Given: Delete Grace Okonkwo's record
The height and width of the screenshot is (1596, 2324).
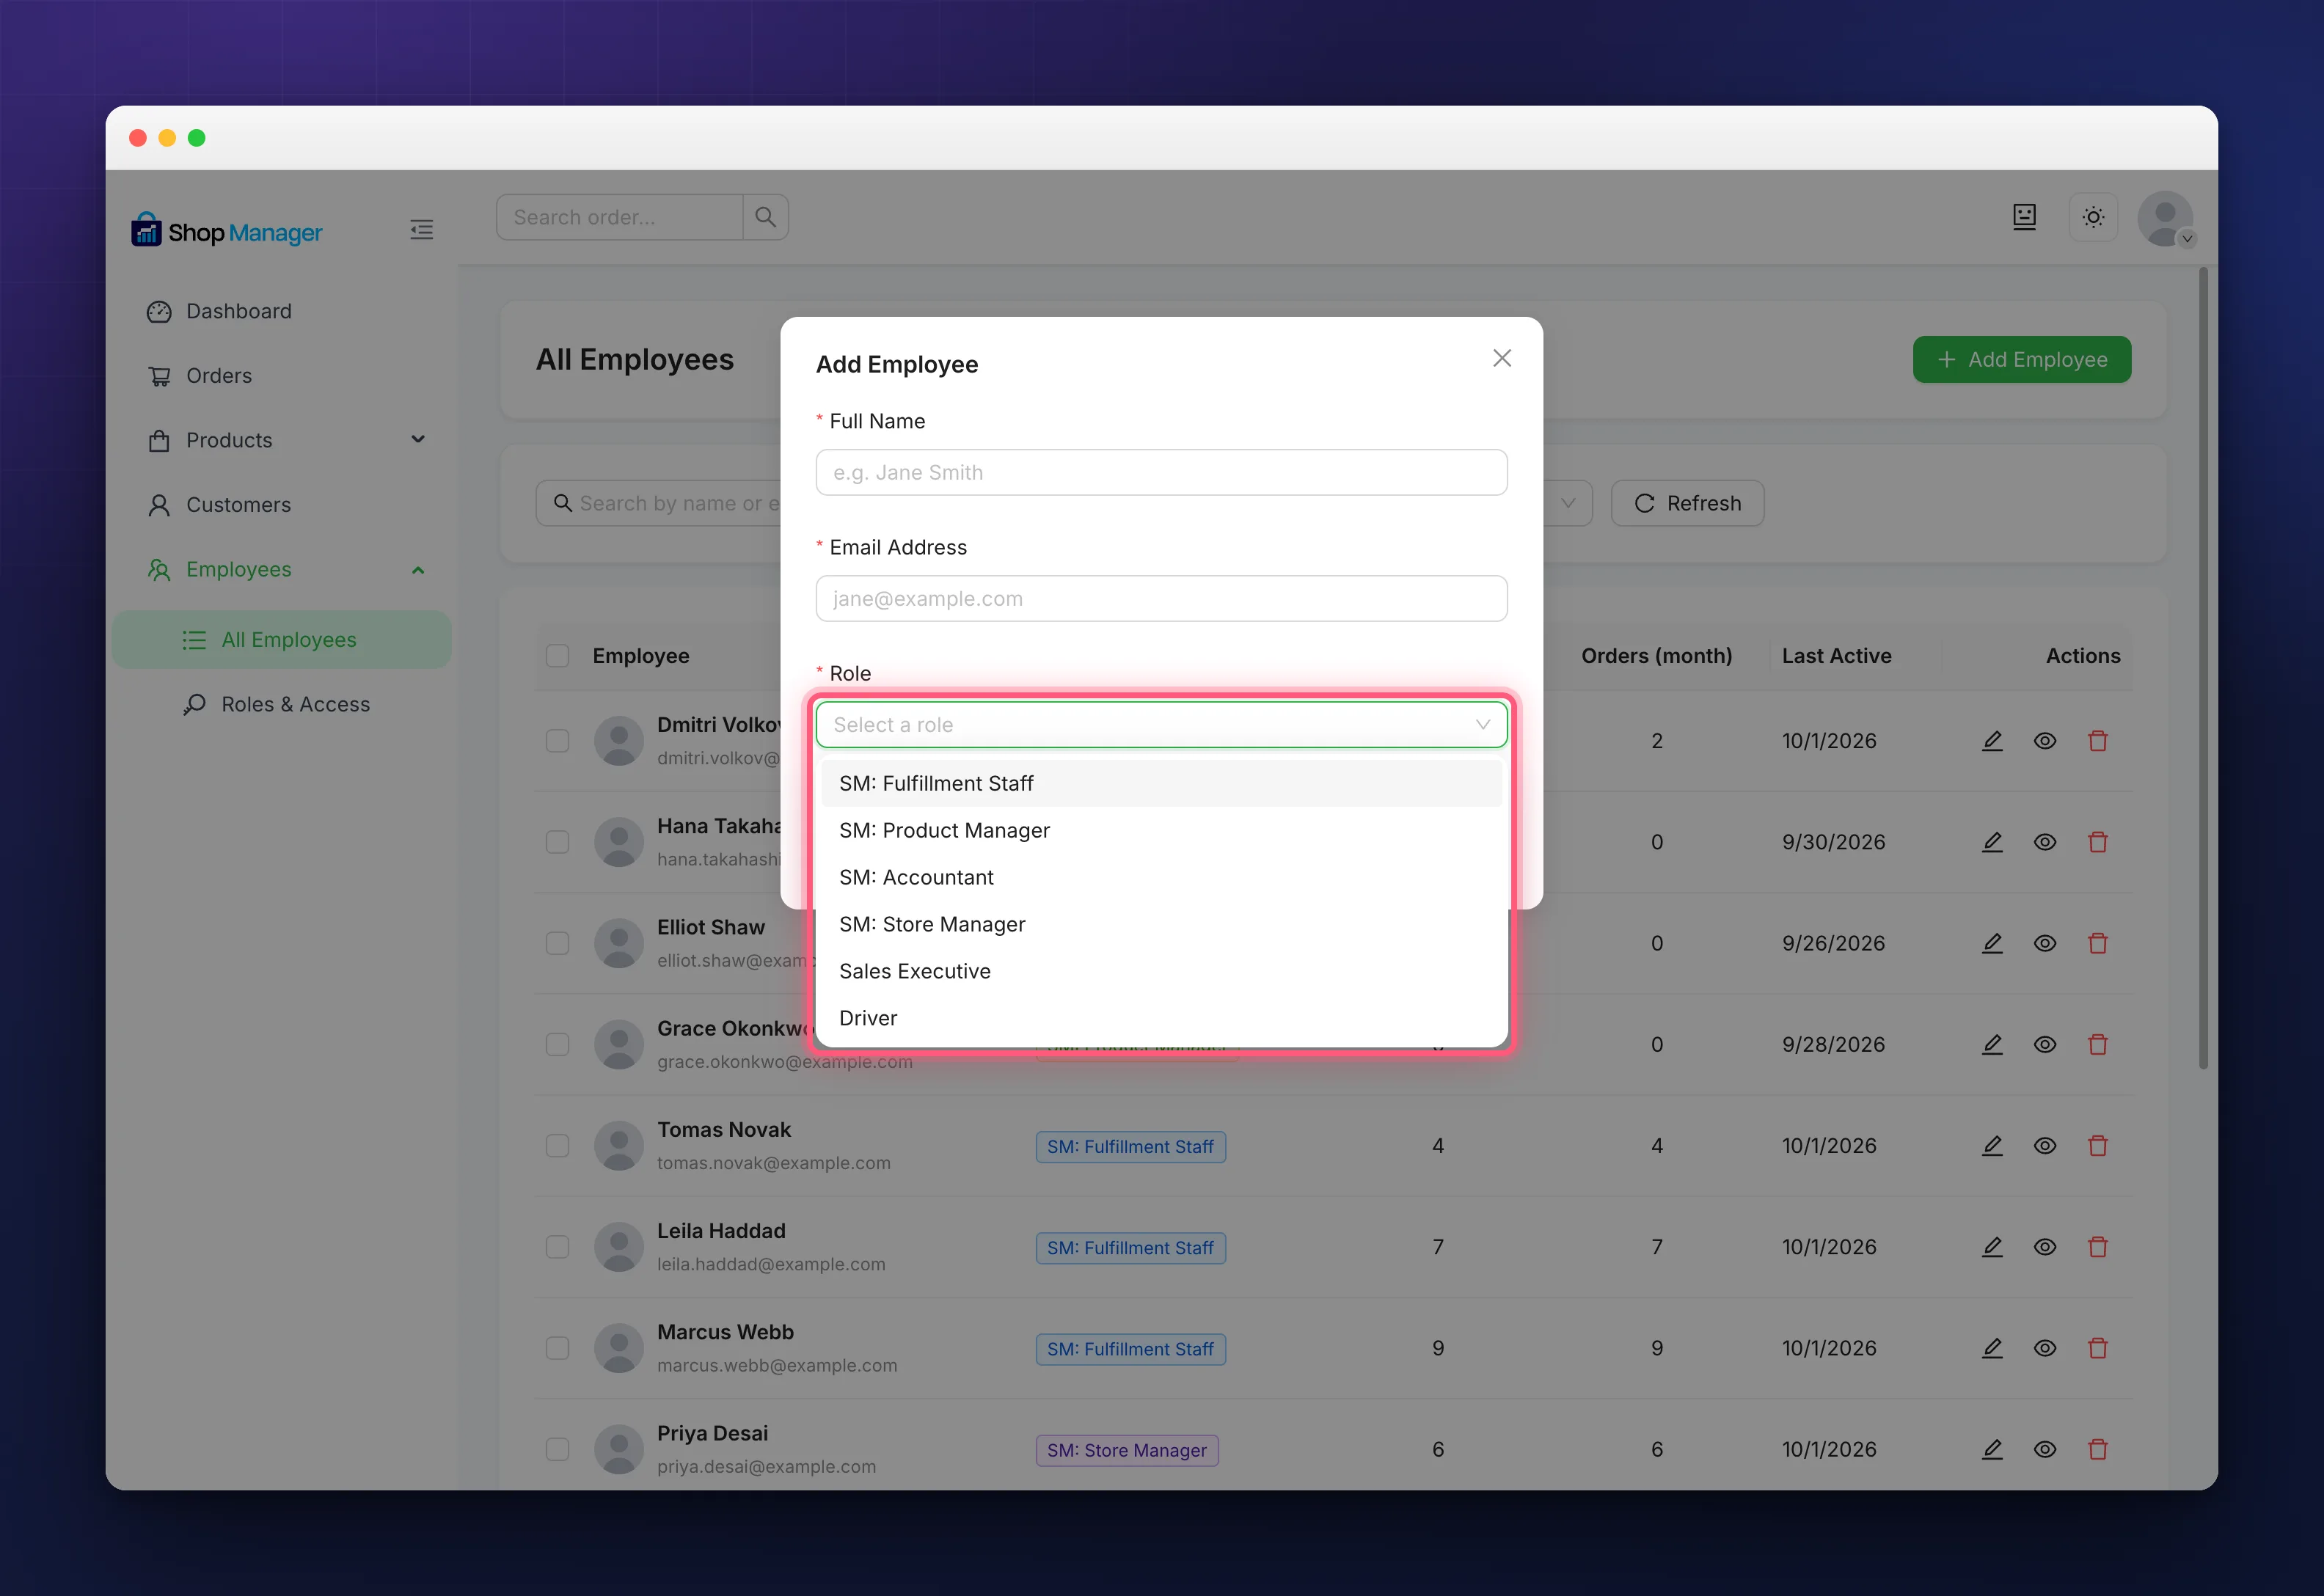Looking at the screenshot, I should click(2098, 1044).
